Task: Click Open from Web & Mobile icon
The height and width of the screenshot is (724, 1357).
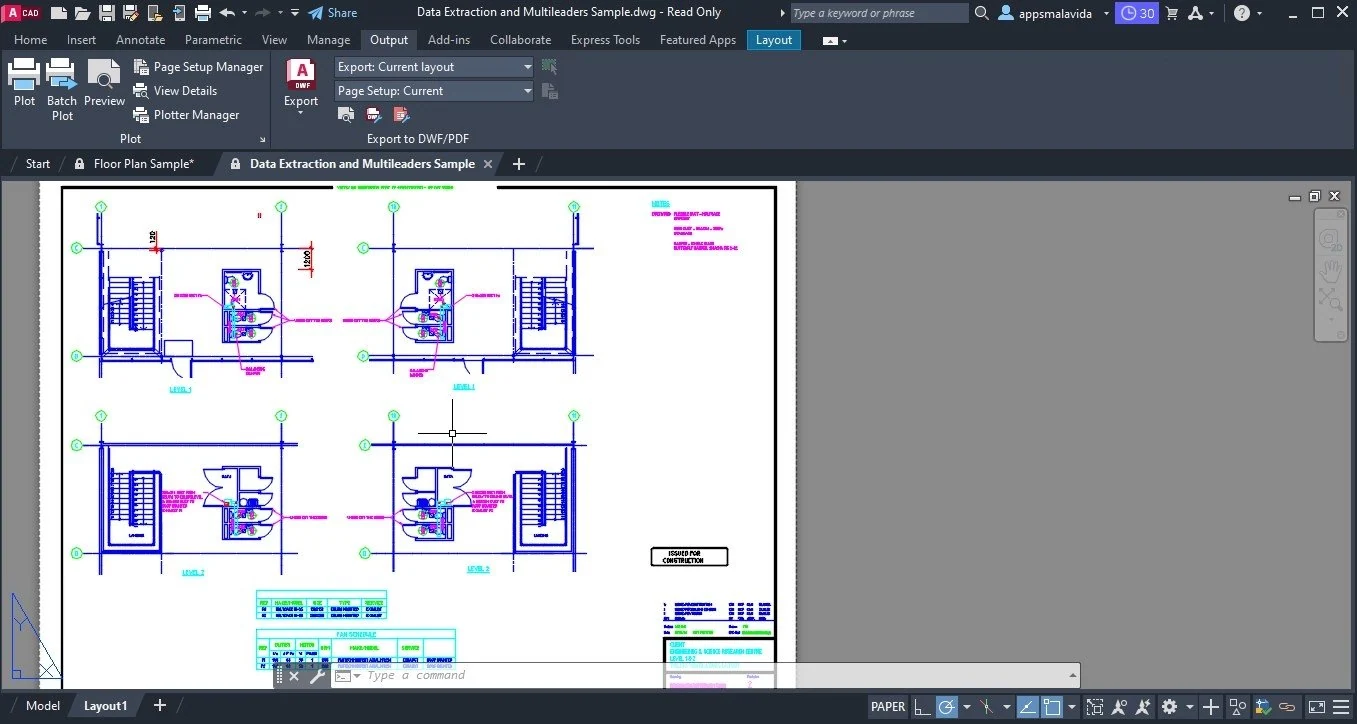Action: click(155, 13)
